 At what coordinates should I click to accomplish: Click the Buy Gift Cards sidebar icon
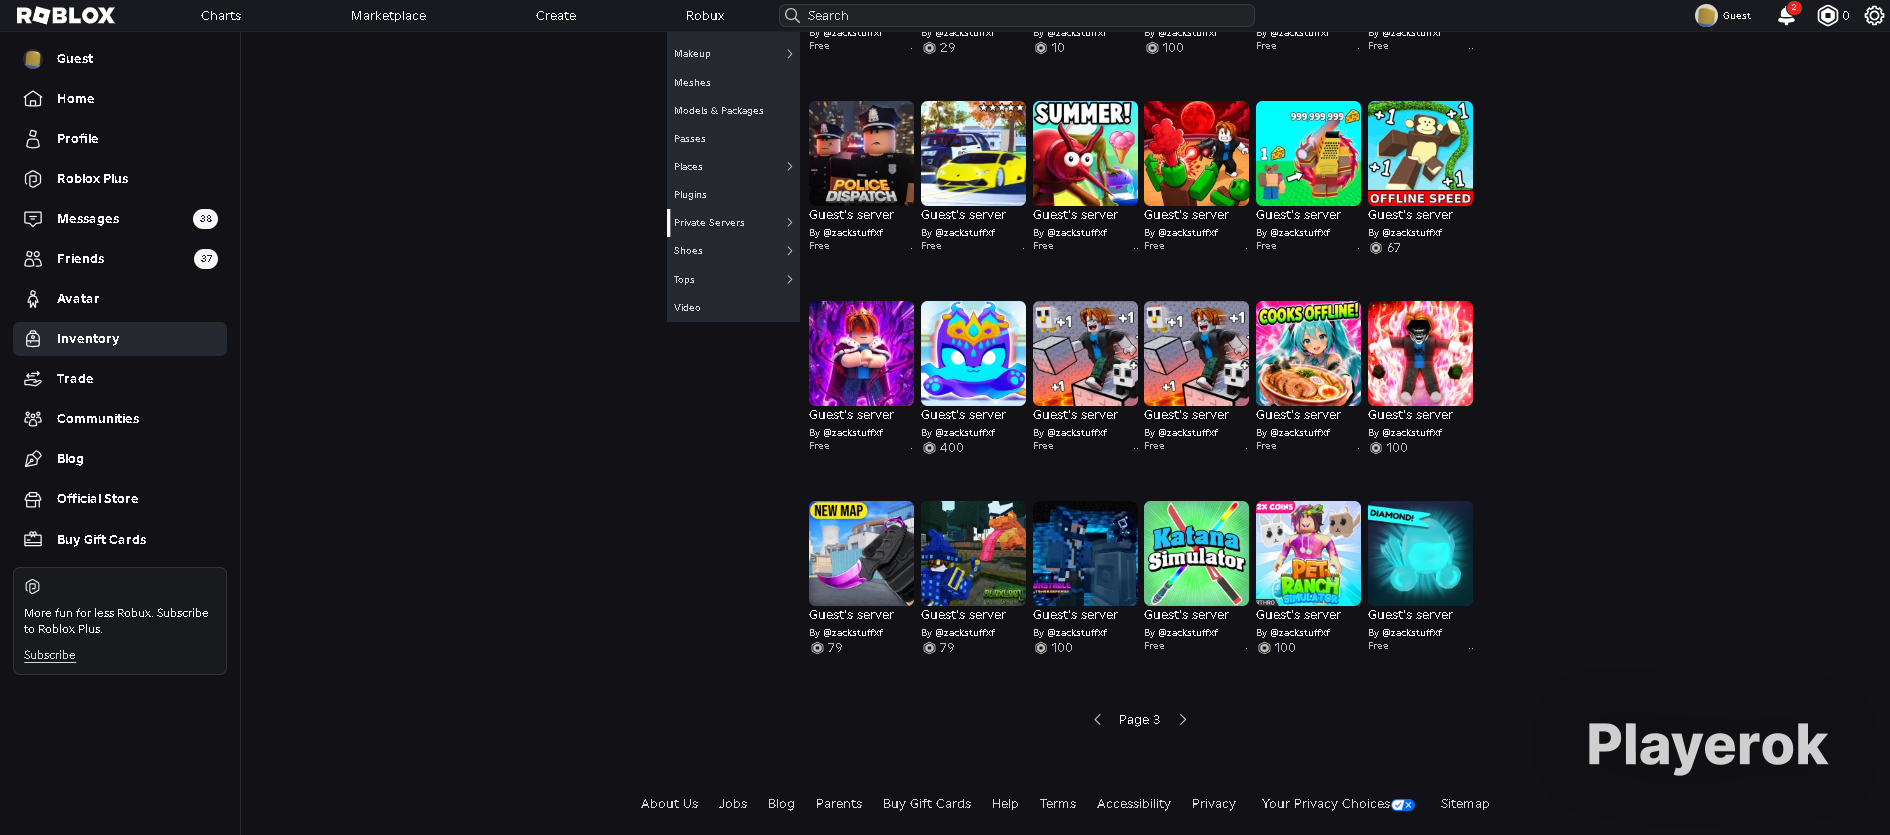[x=33, y=539]
